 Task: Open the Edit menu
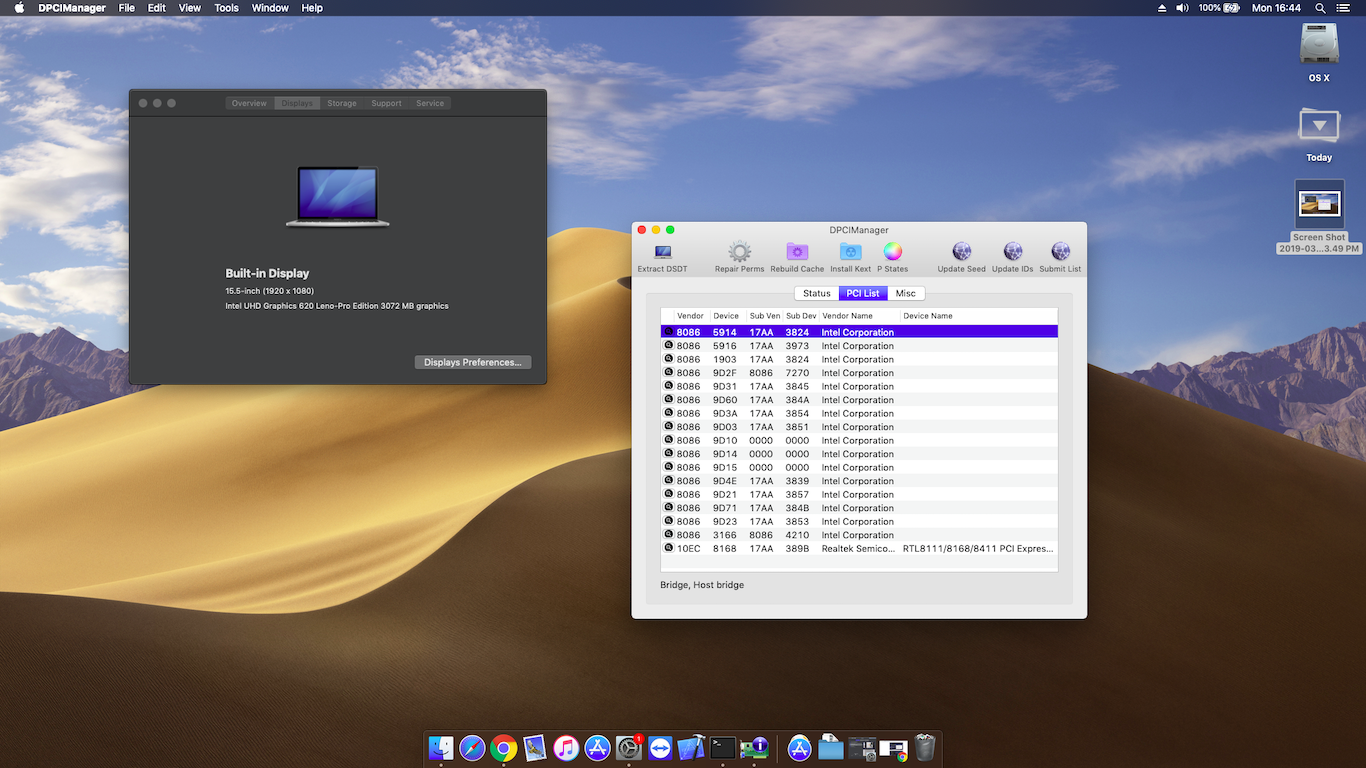157,8
